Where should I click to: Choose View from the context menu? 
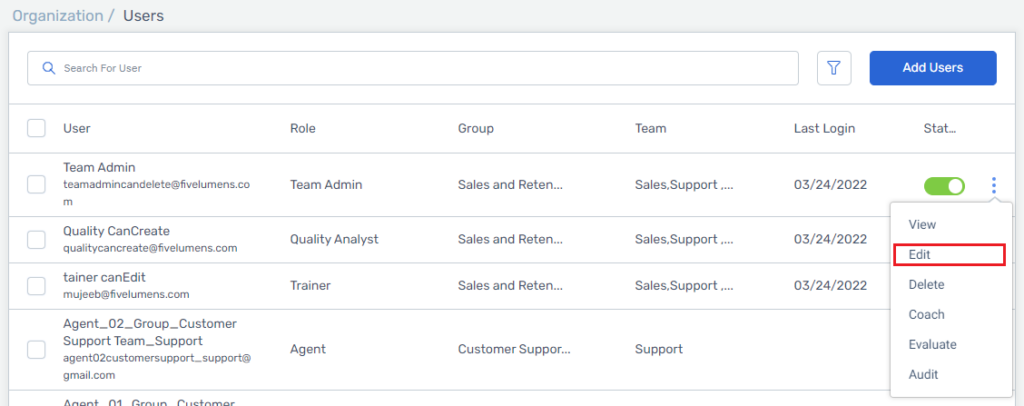[x=922, y=225]
